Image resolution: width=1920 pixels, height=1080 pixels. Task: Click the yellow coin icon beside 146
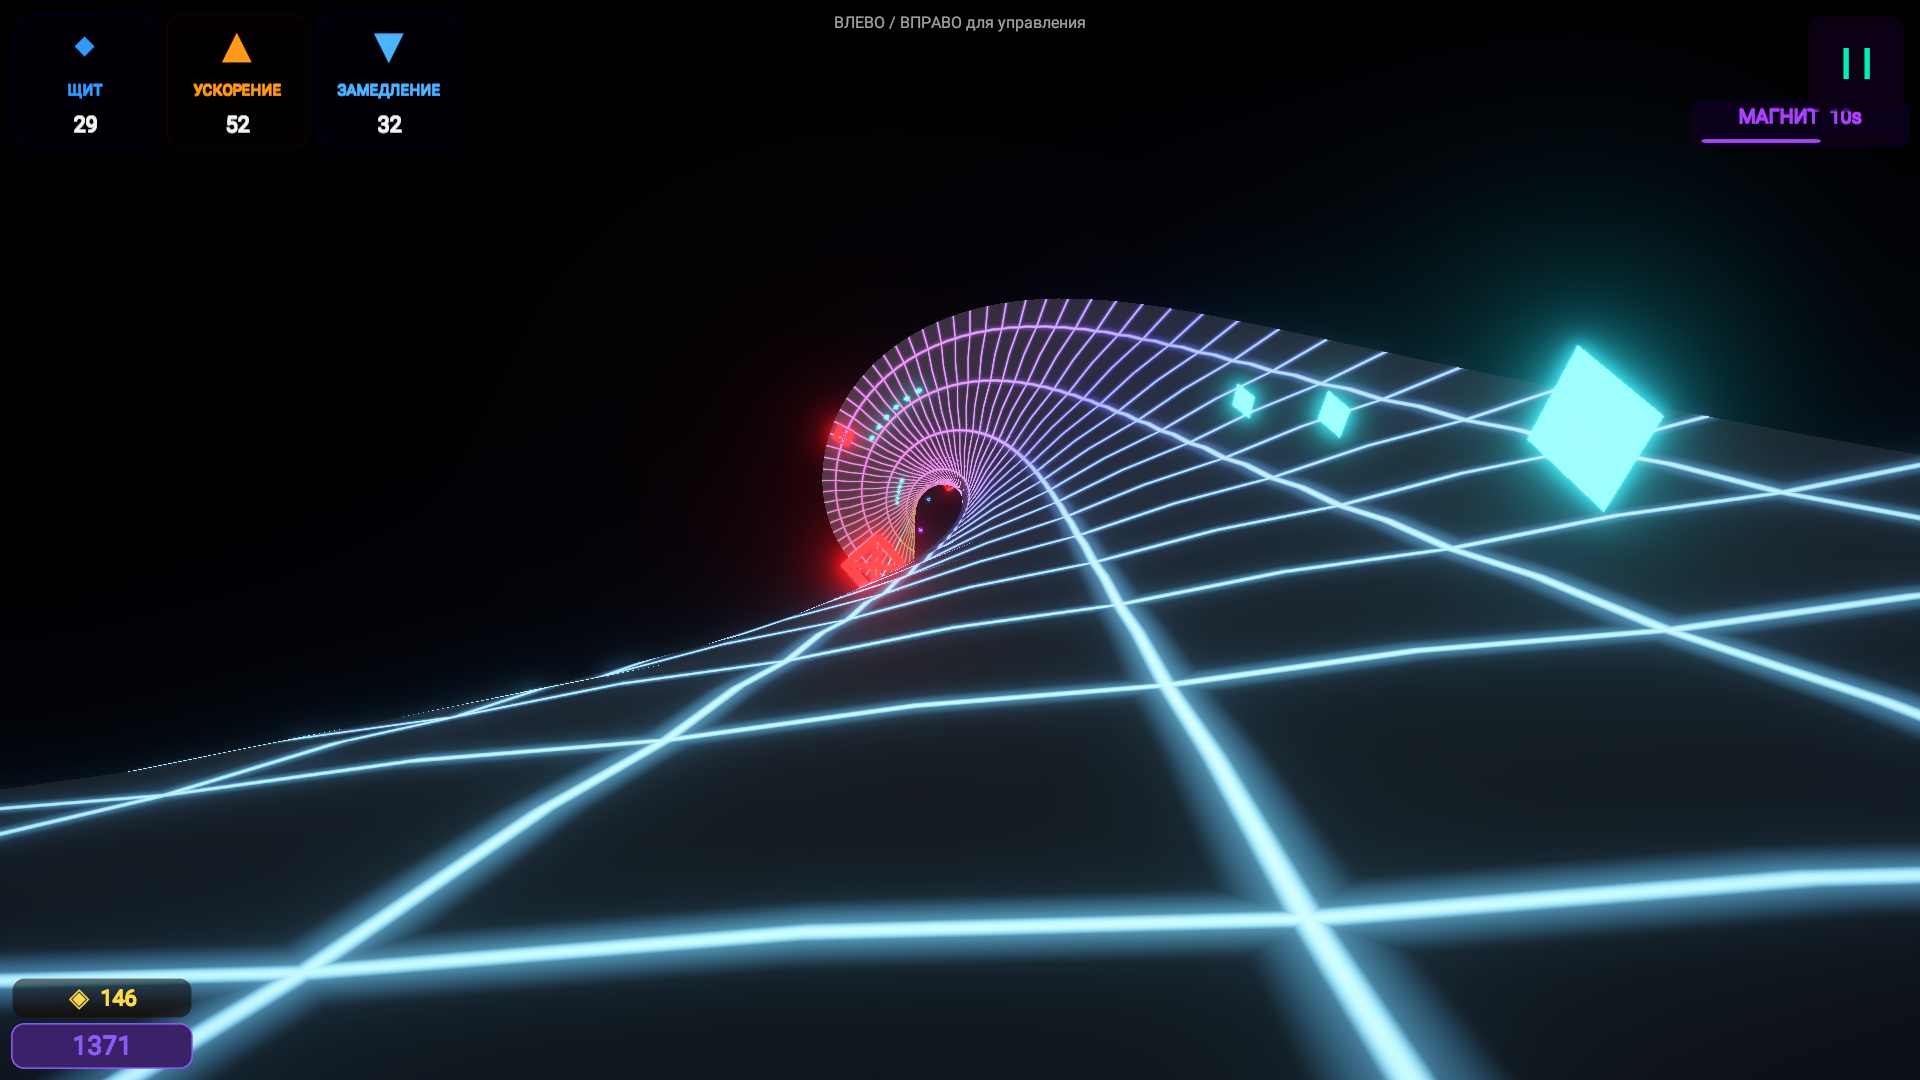pyautogui.click(x=78, y=997)
